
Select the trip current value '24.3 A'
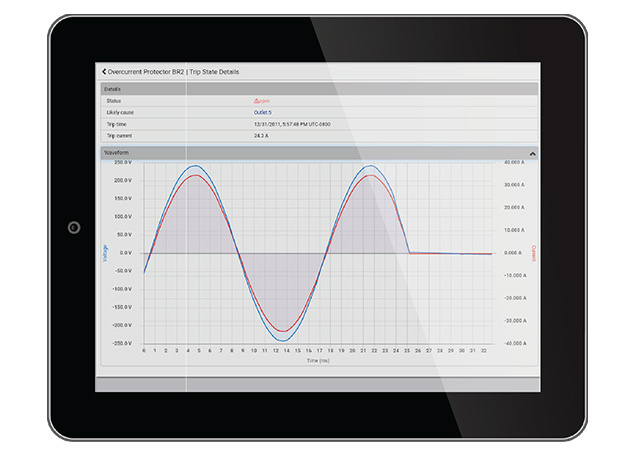coord(261,135)
